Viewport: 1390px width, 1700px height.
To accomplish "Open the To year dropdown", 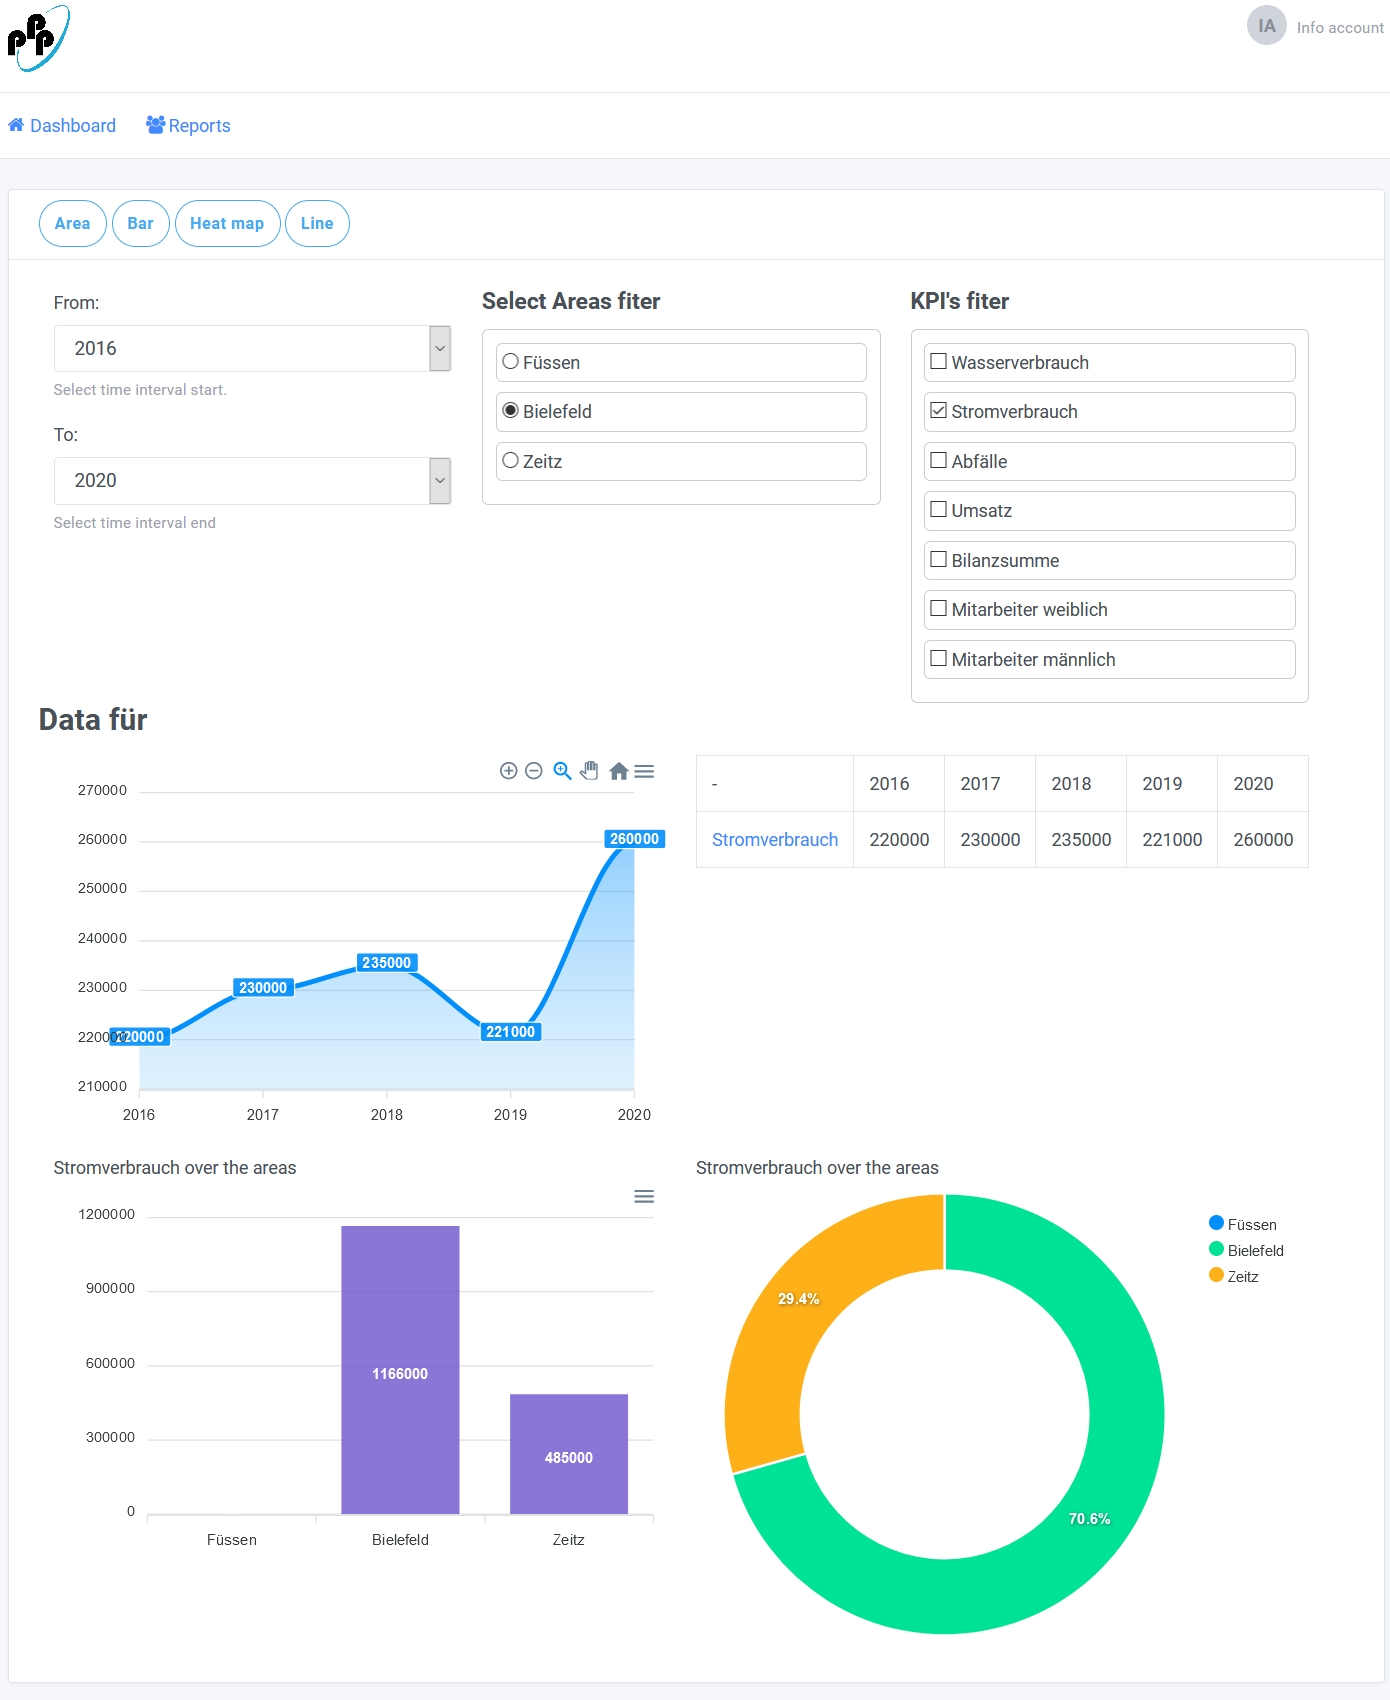I will (252, 481).
